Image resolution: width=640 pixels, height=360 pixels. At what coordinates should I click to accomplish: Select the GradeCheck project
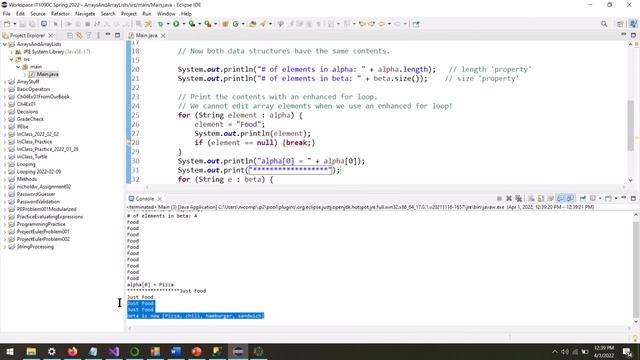pos(30,119)
